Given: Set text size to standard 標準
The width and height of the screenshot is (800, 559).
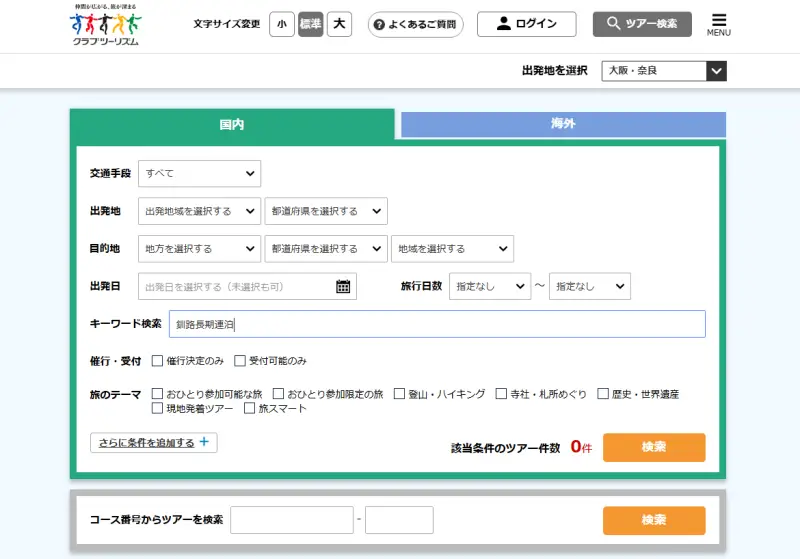Looking at the screenshot, I should (x=310, y=24).
